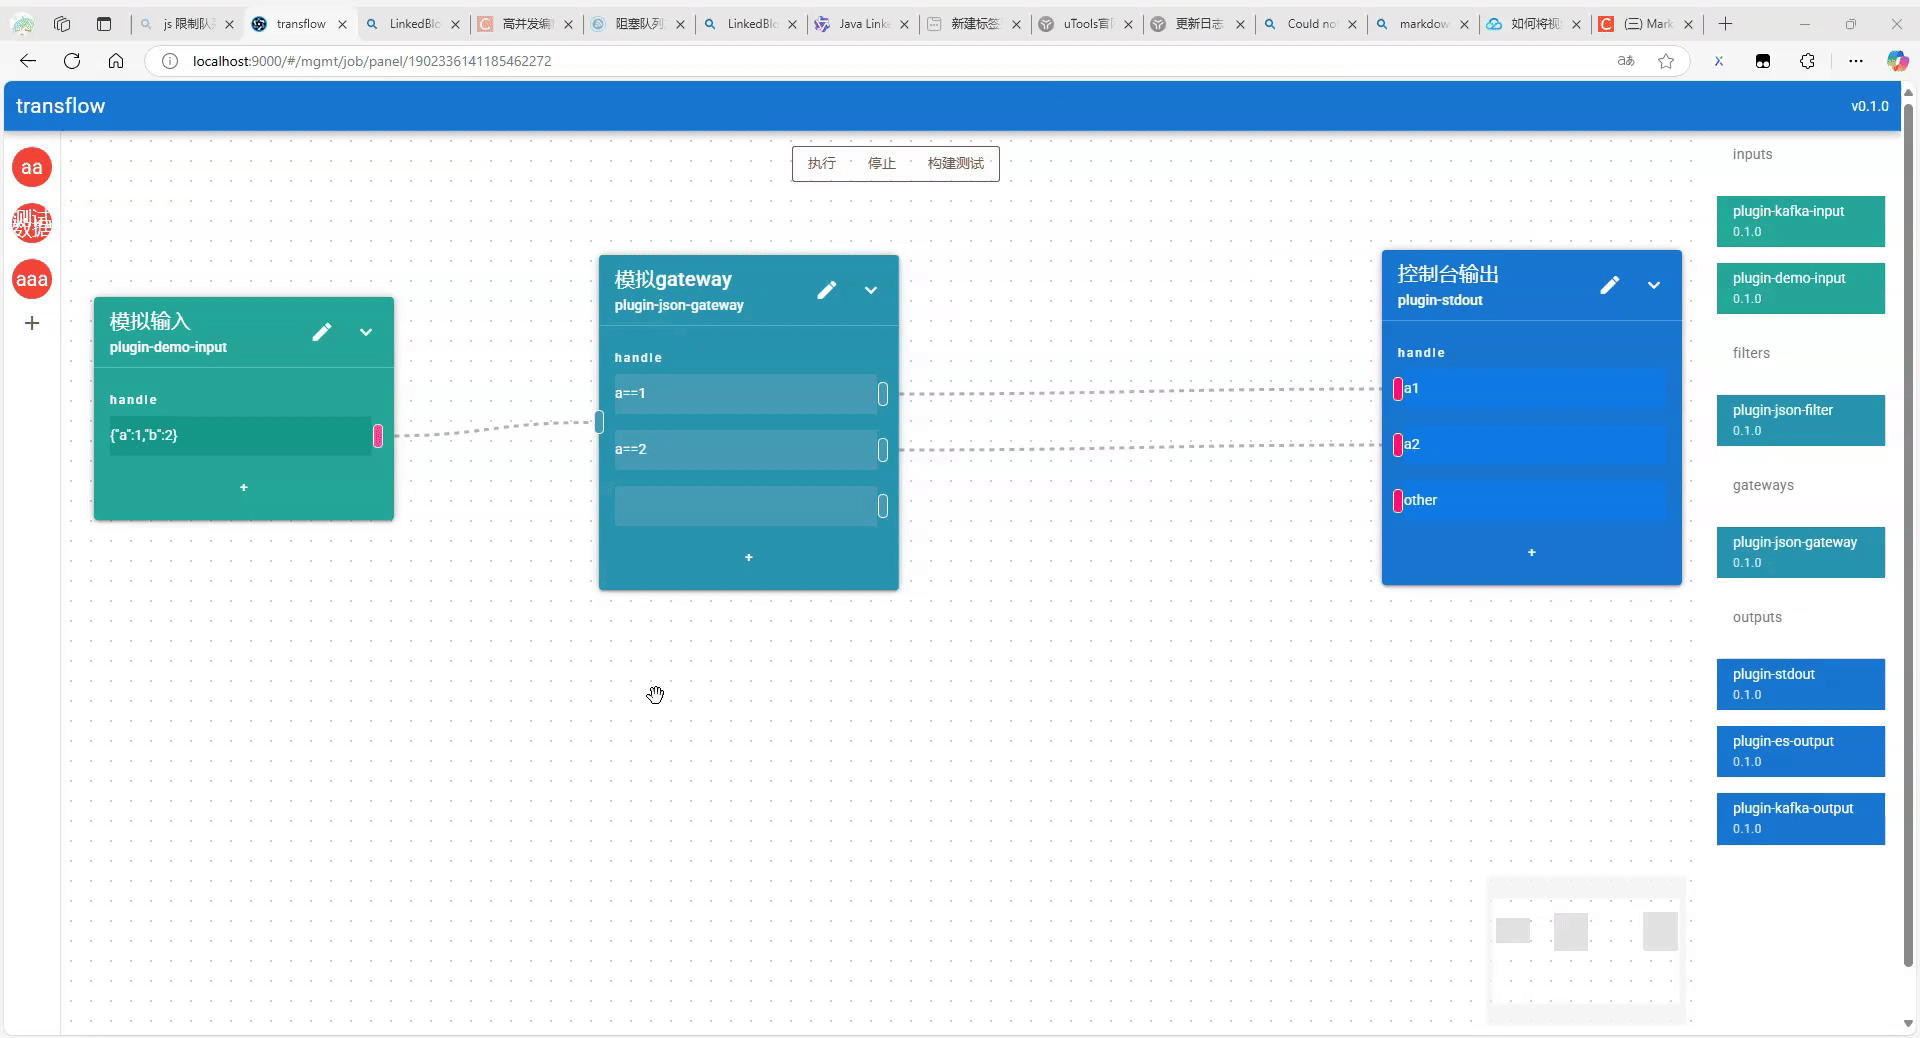Reload the page
1920x1038 pixels.
coord(72,61)
